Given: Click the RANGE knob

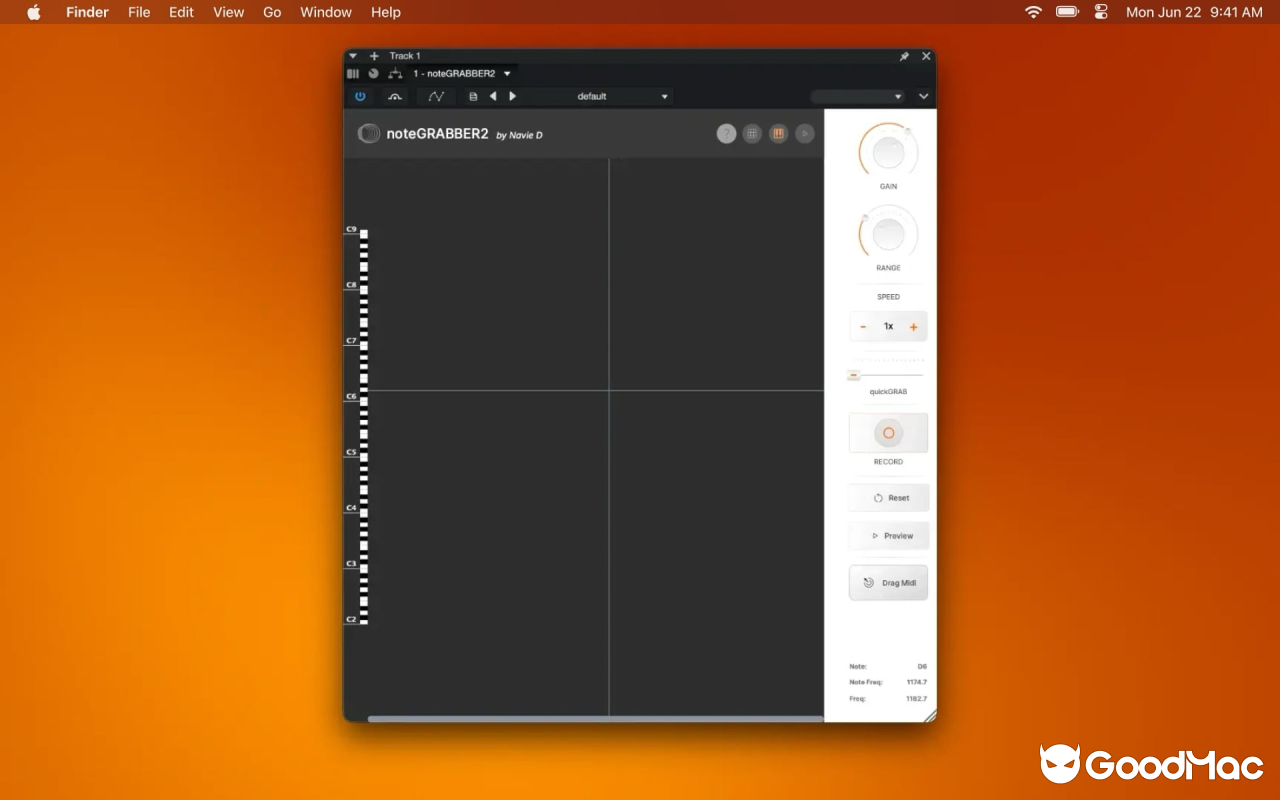Looking at the screenshot, I should (888, 234).
